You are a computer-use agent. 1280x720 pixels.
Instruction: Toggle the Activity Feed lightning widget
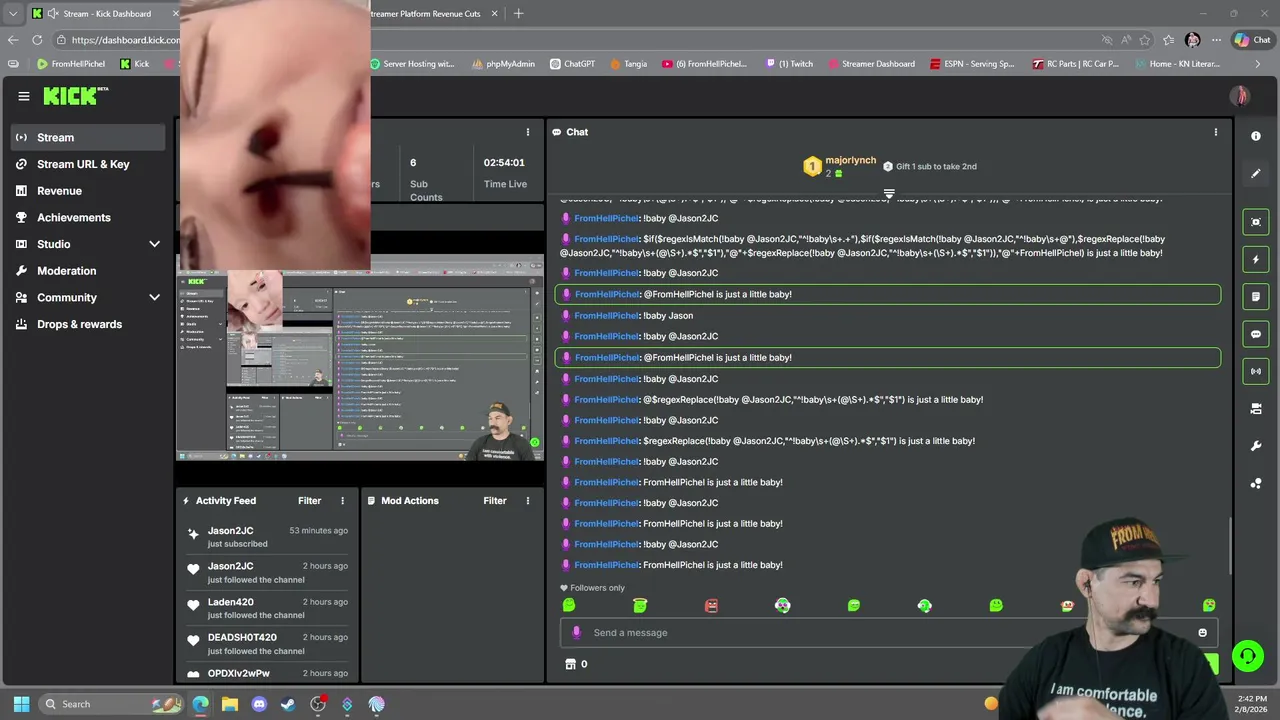point(1256,259)
